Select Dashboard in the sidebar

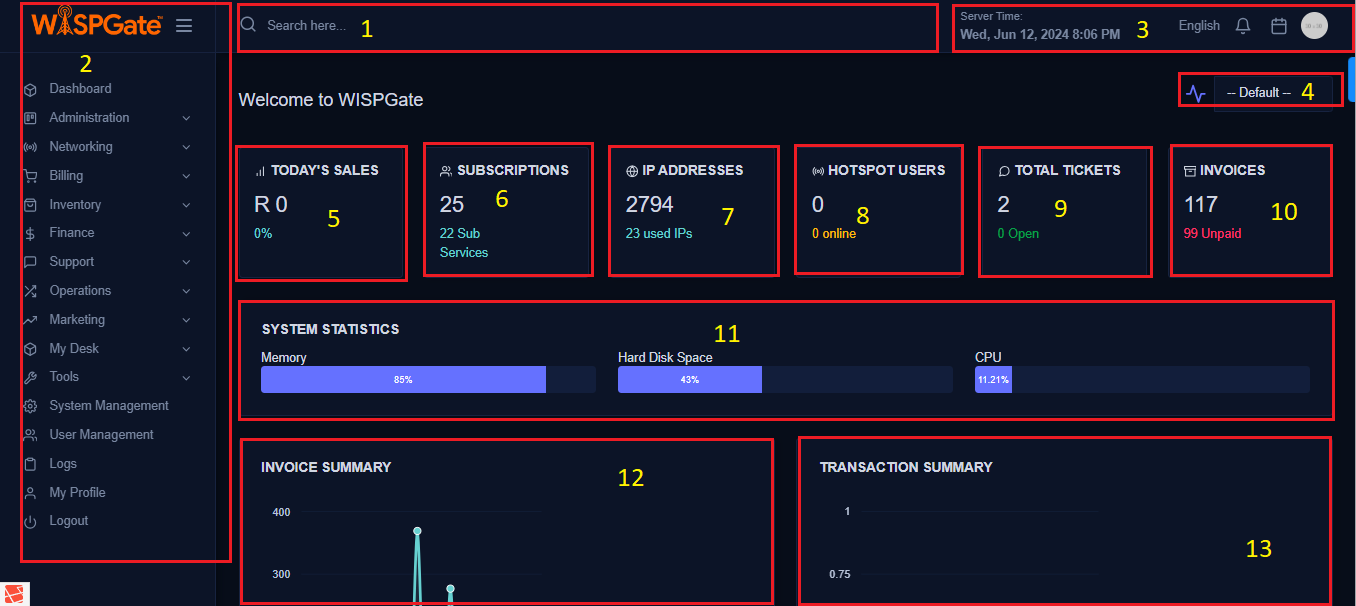[x=80, y=88]
